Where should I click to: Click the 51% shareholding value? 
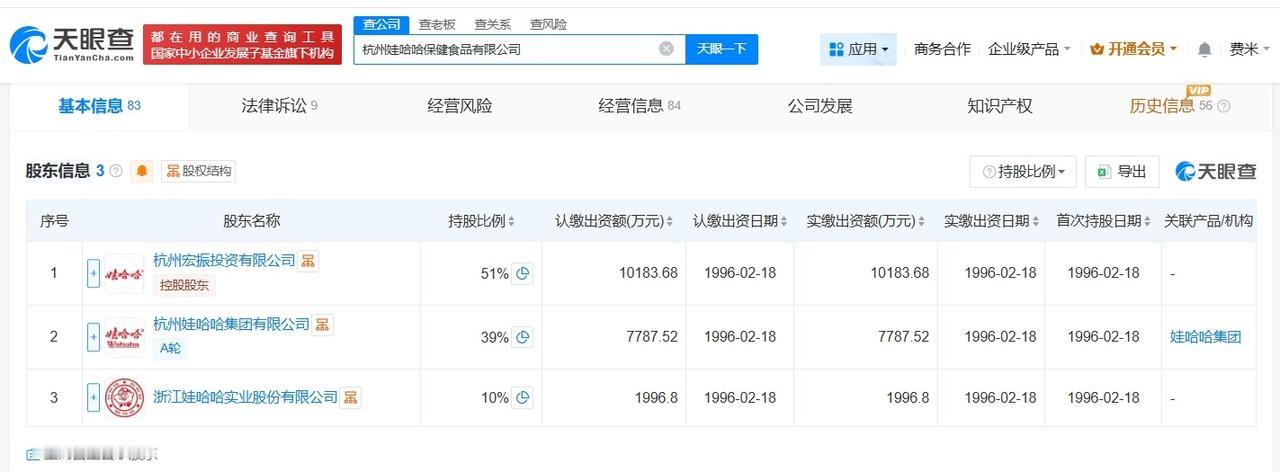point(494,273)
